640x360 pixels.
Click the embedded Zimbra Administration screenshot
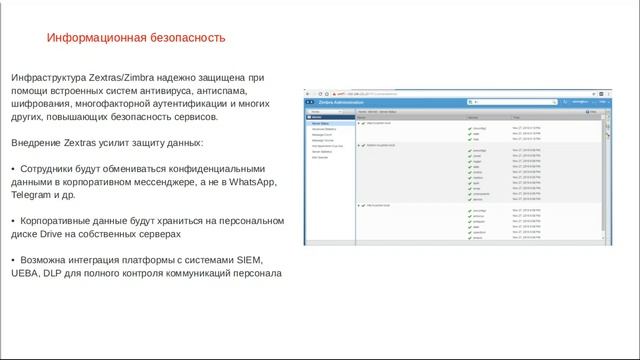pyautogui.click(x=458, y=167)
